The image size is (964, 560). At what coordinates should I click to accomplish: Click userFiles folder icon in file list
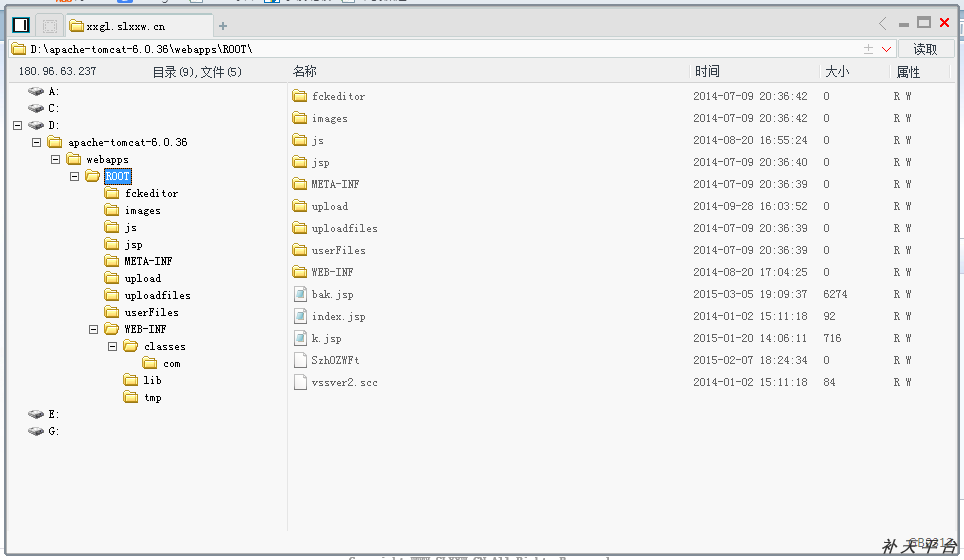pyautogui.click(x=300, y=250)
